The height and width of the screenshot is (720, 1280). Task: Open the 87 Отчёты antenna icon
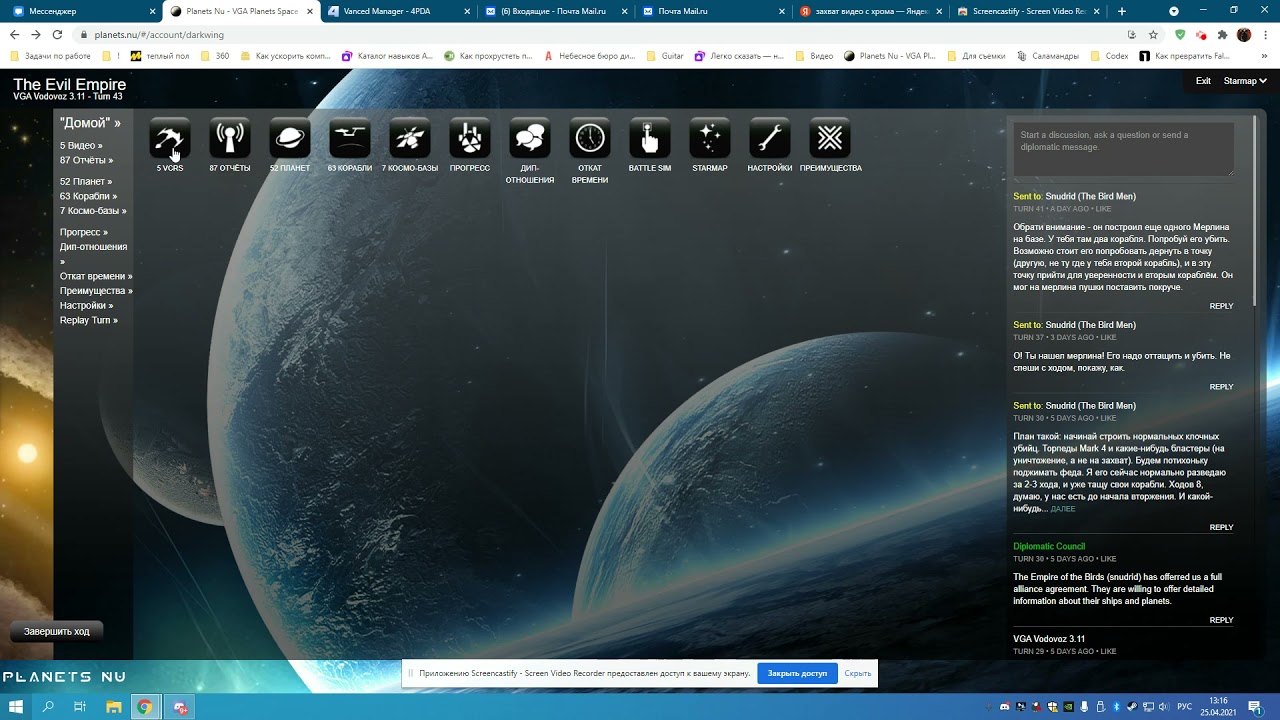click(230, 138)
